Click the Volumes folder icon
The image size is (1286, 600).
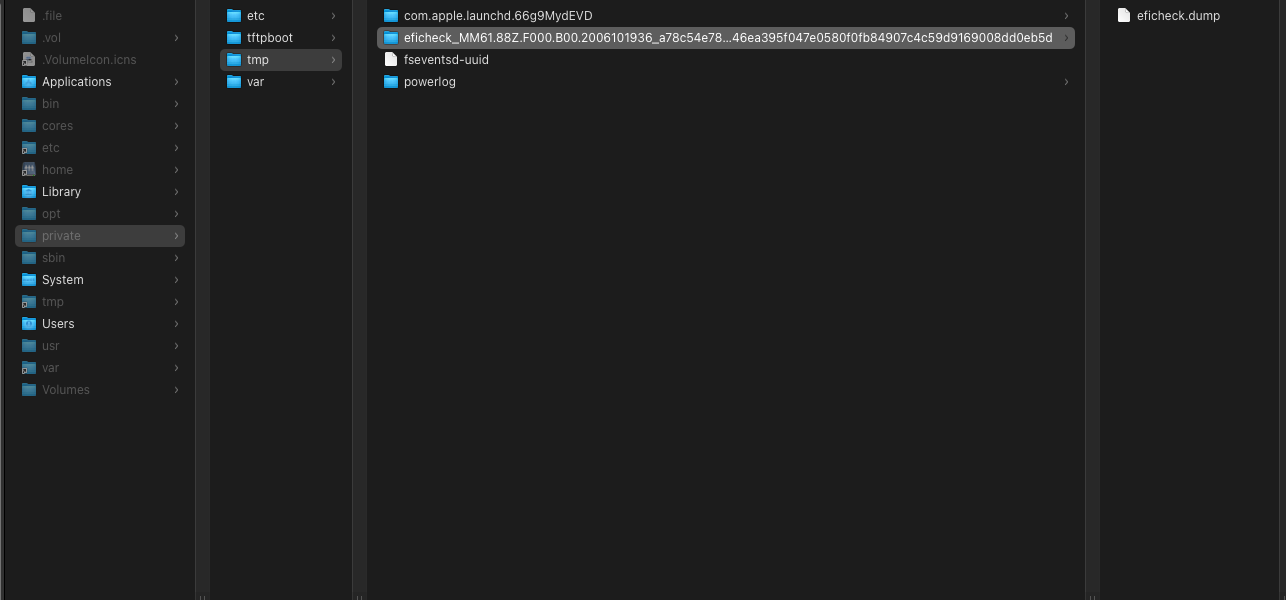coord(29,390)
